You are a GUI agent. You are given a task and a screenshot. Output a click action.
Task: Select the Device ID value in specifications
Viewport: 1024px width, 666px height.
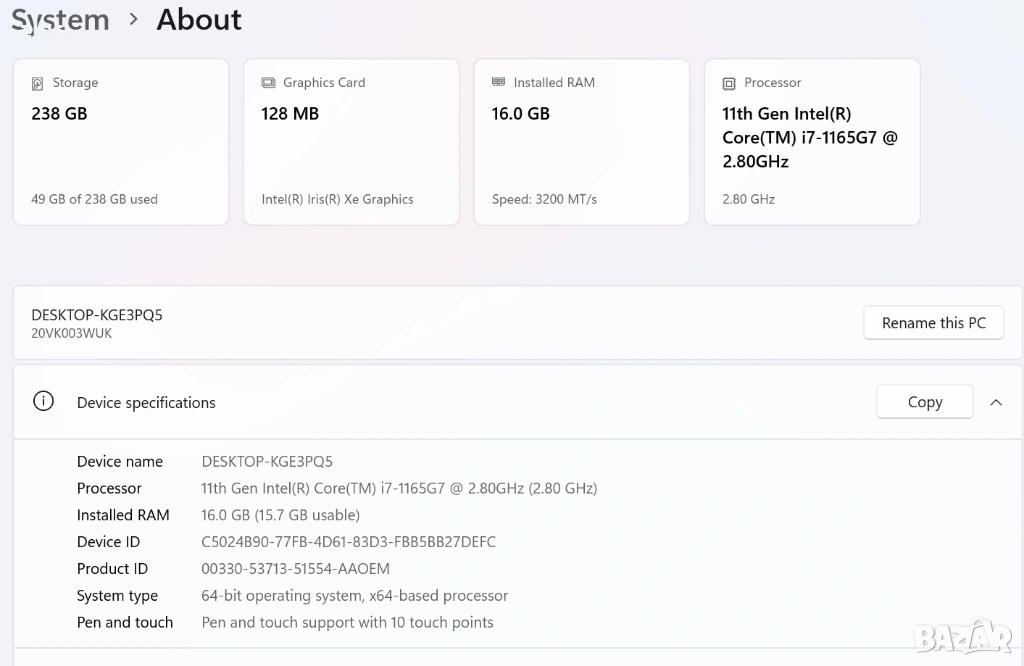[348, 542]
